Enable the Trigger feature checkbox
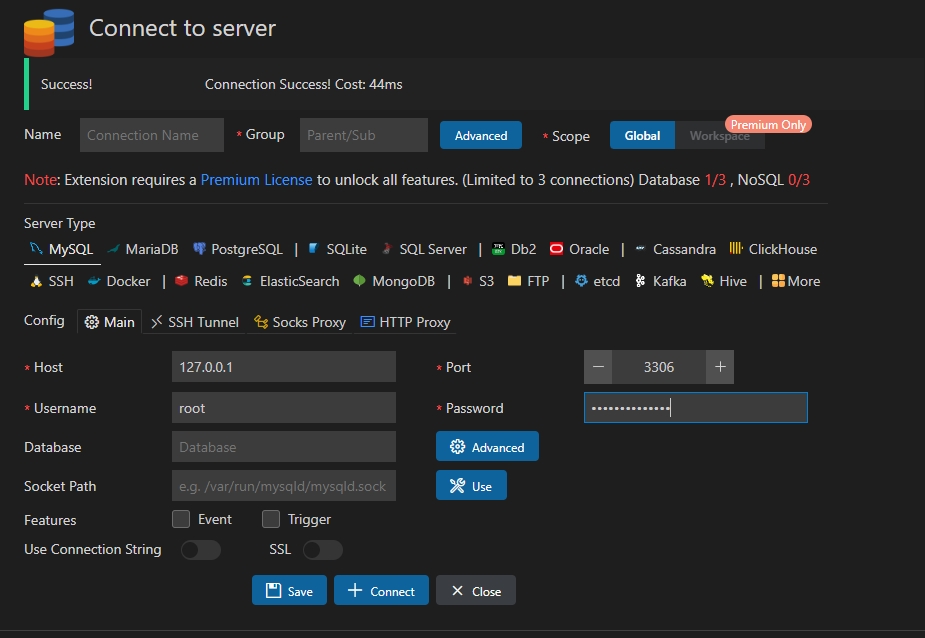925x638 pixels. click(x=271, y=519)
